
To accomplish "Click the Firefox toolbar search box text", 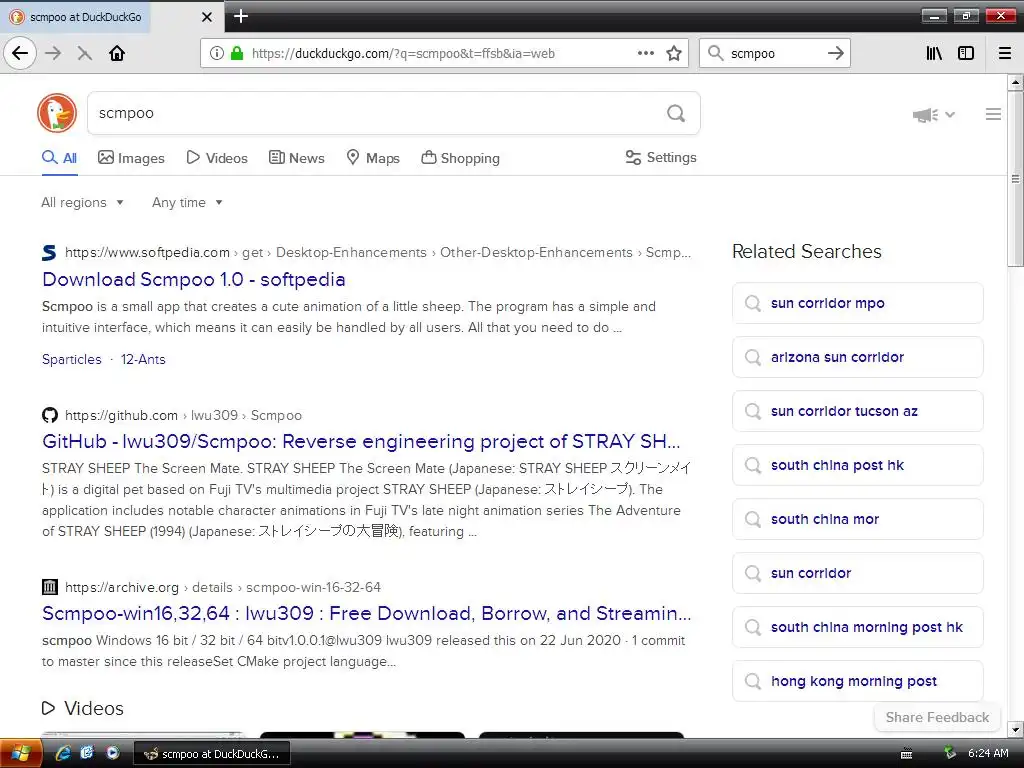I will [774, 54].
